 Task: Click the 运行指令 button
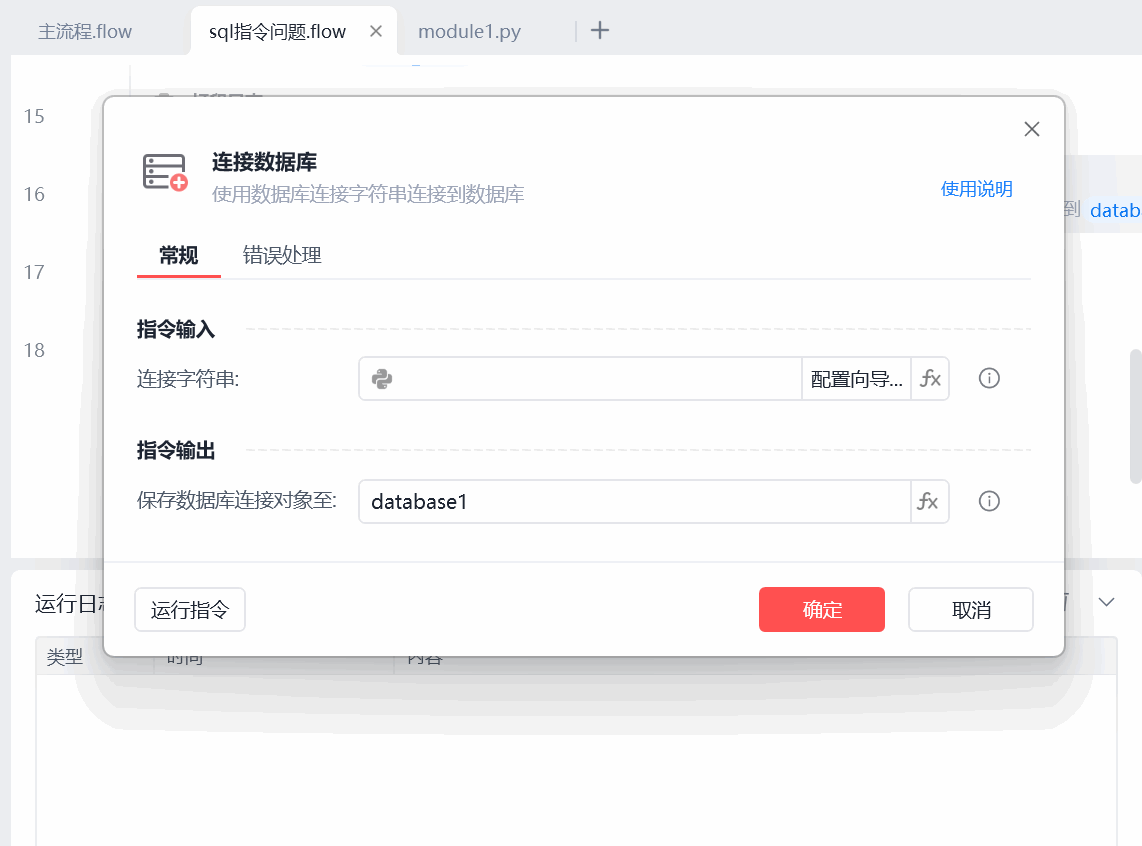[x=189, y=610]
